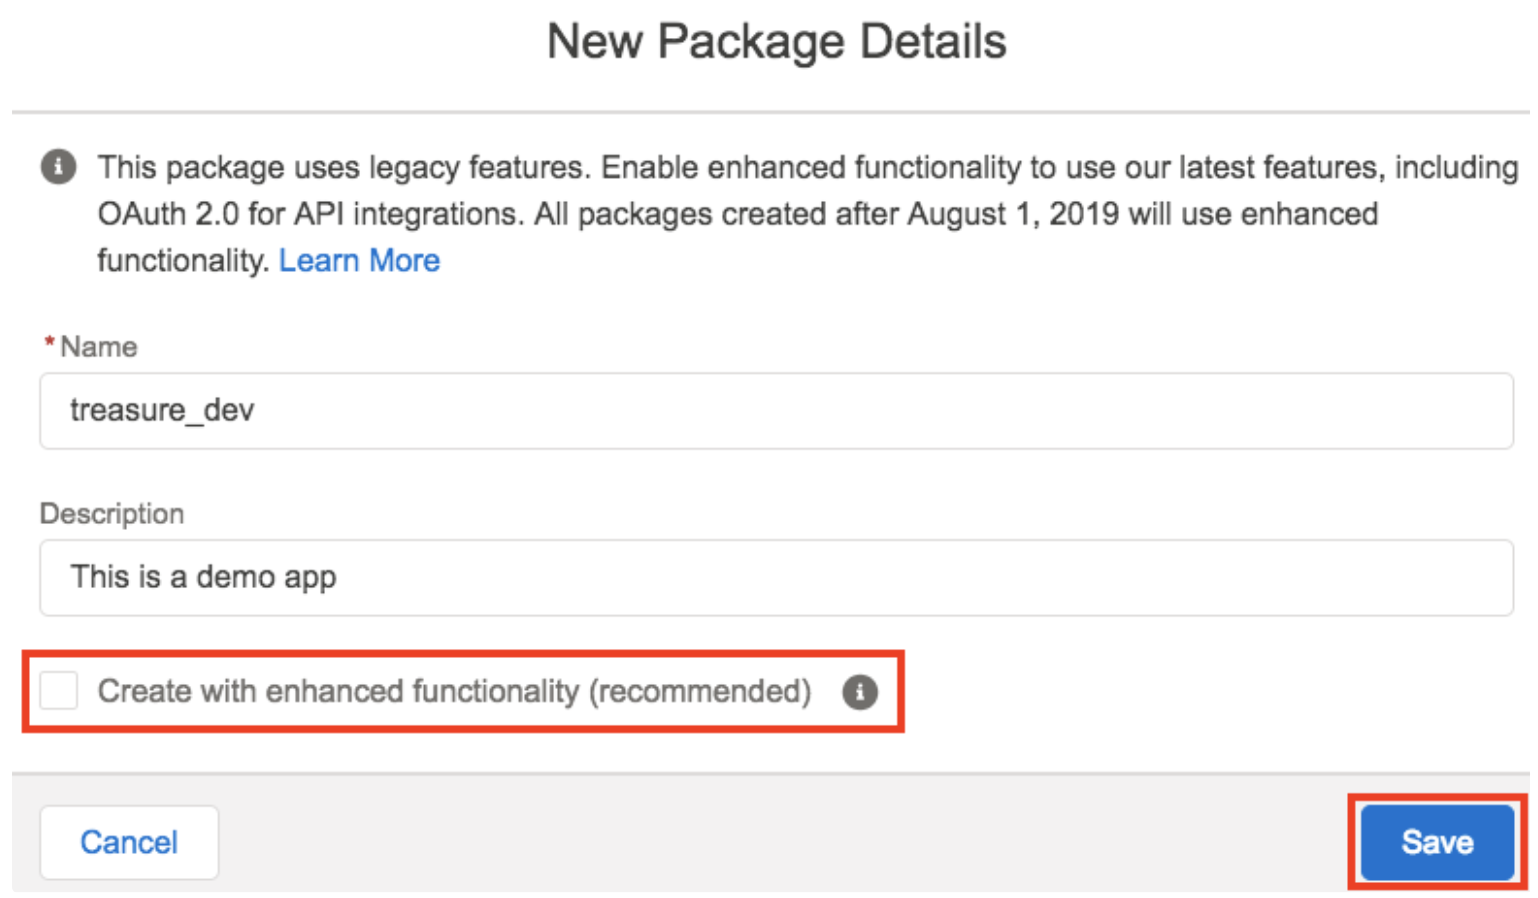This screenshot has width=1538, height=898.
Task: Click the enhanced functionality (recommended) label text
Action: pyautogui.click(x=454, y=691)
